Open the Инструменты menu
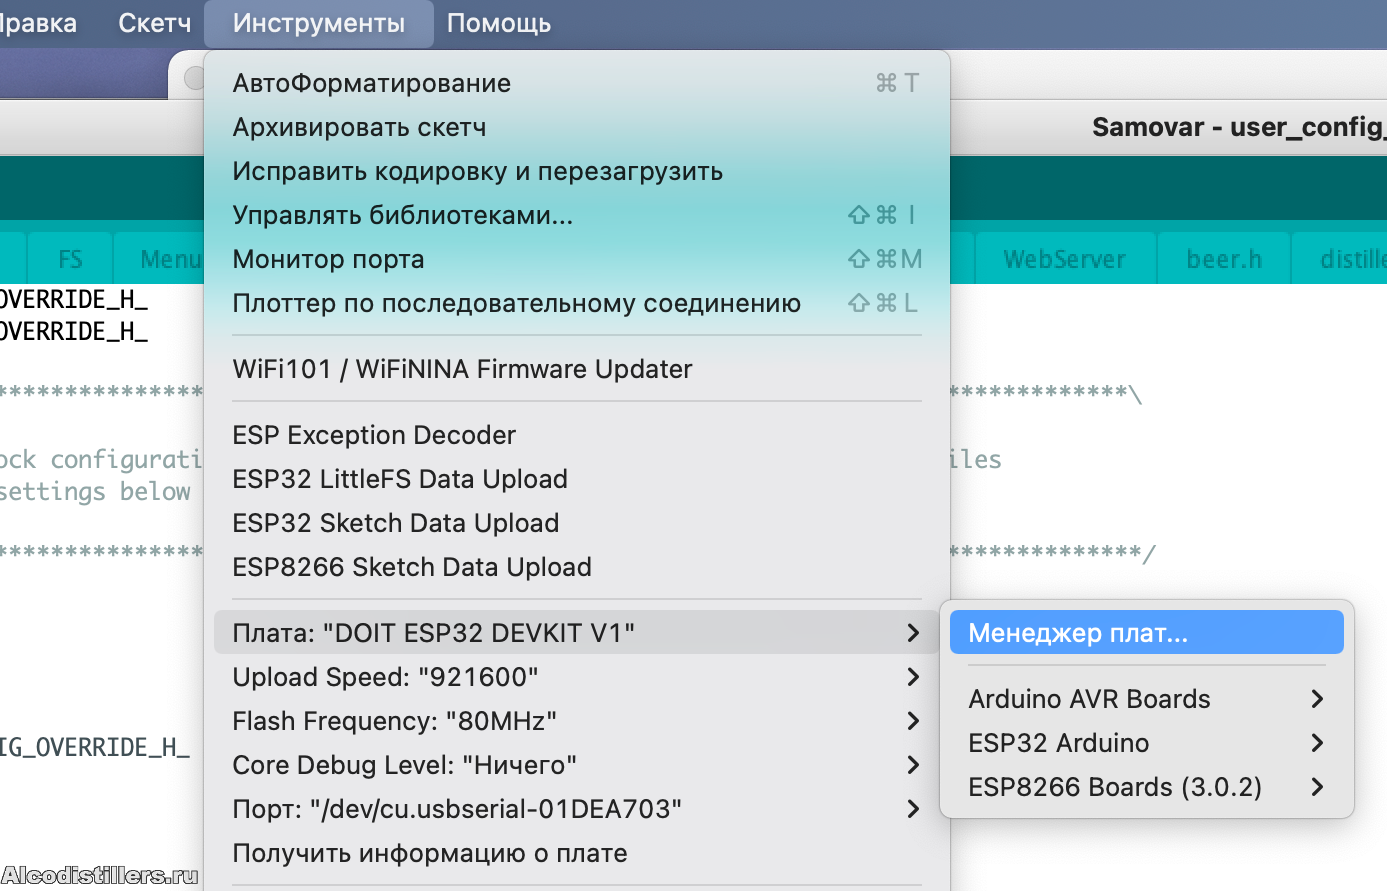This screenshot has width=1387, height=891. click(x=319, y=23)
